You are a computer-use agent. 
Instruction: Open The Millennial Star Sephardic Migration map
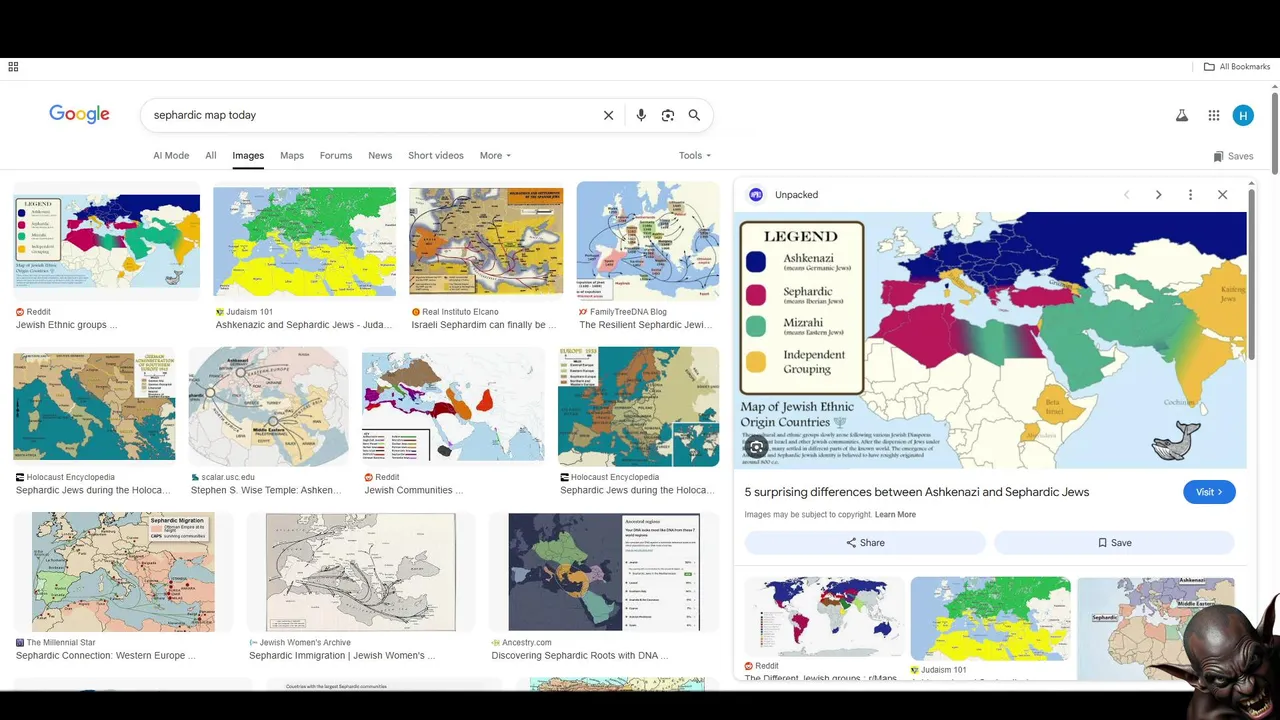[123, 572]
